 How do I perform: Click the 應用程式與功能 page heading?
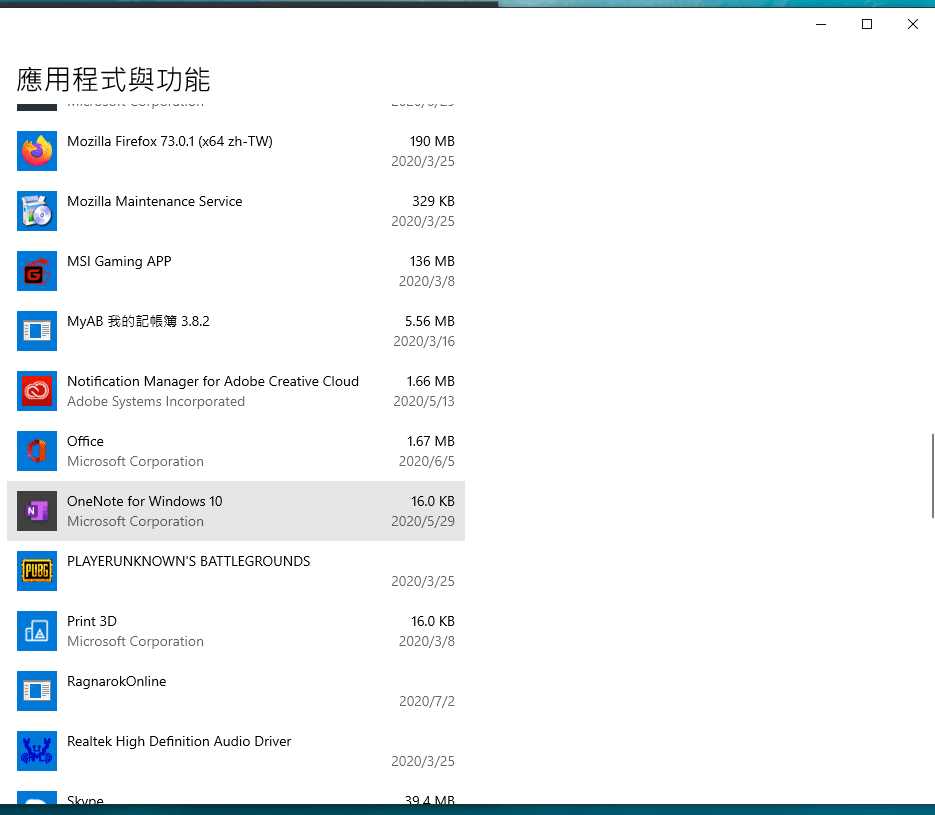coord(113,79)
